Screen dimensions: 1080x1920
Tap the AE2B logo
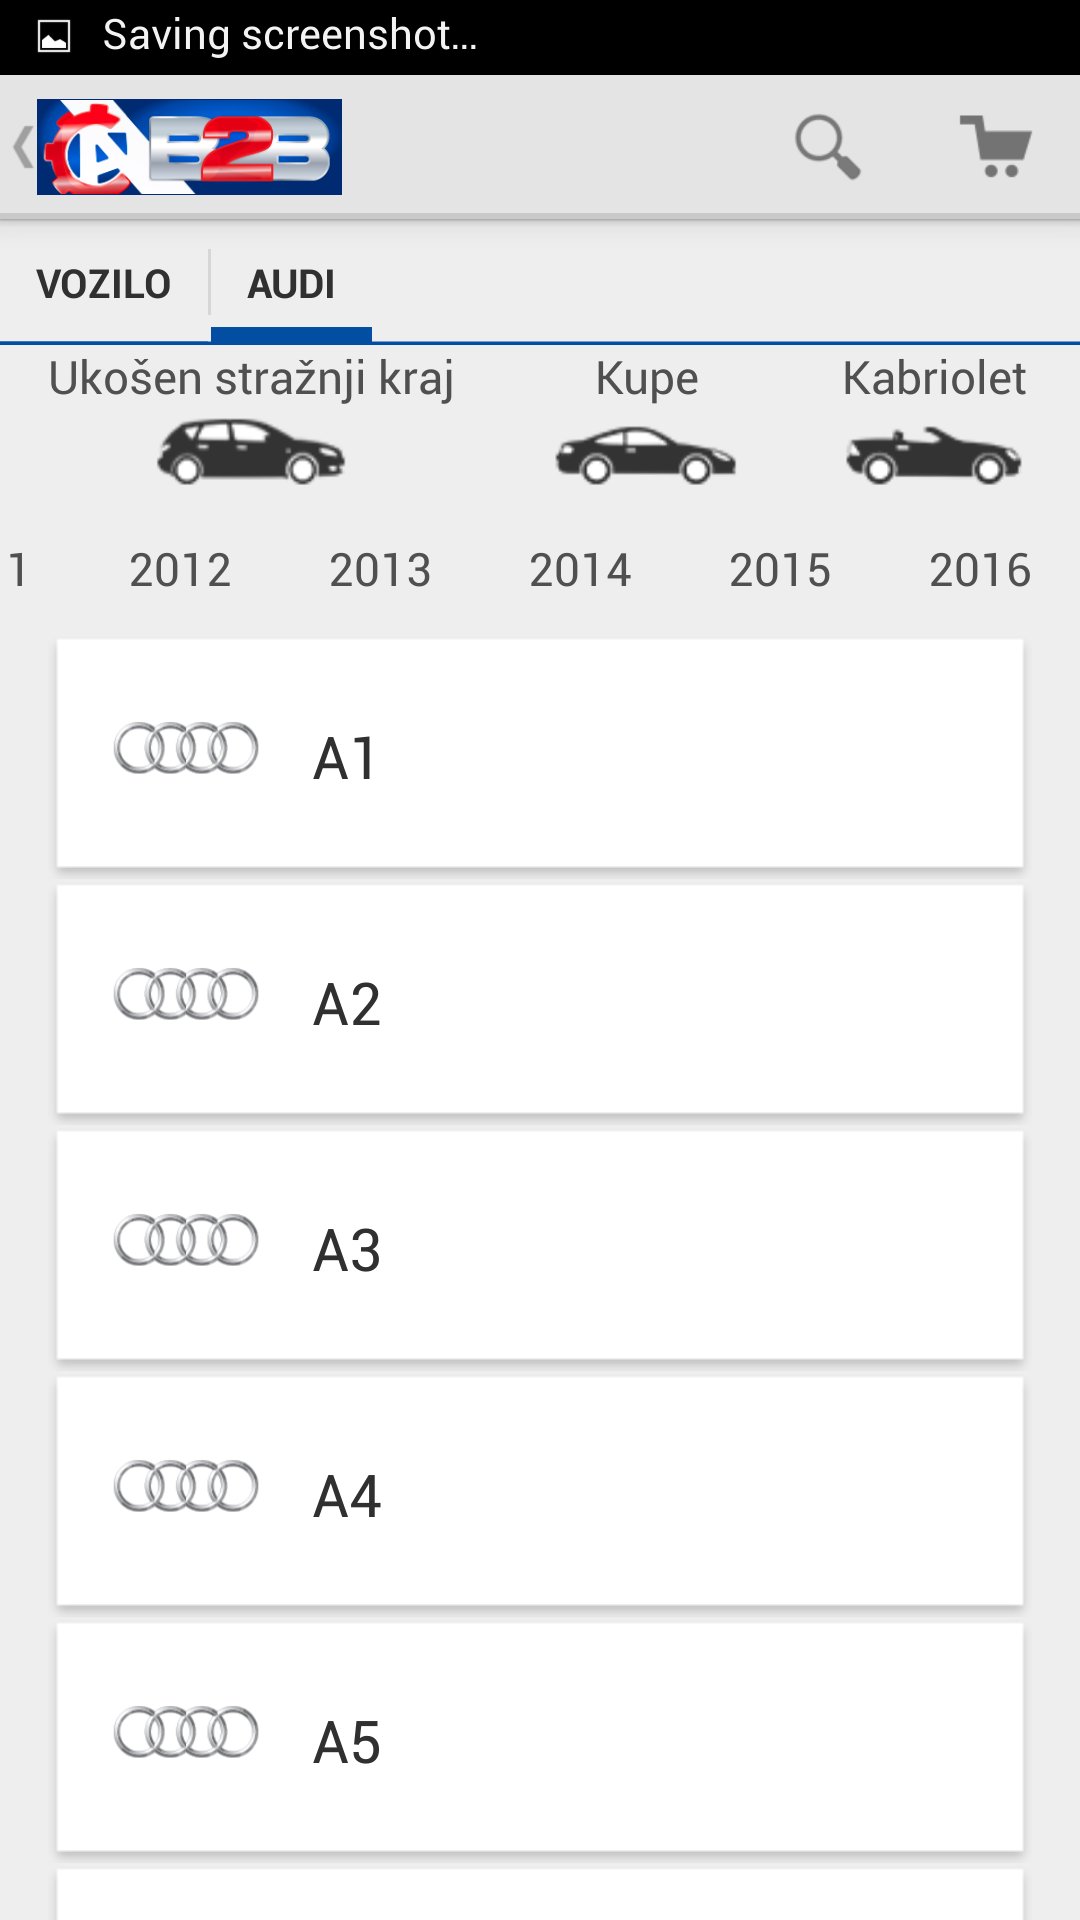[x=189, y=147]
